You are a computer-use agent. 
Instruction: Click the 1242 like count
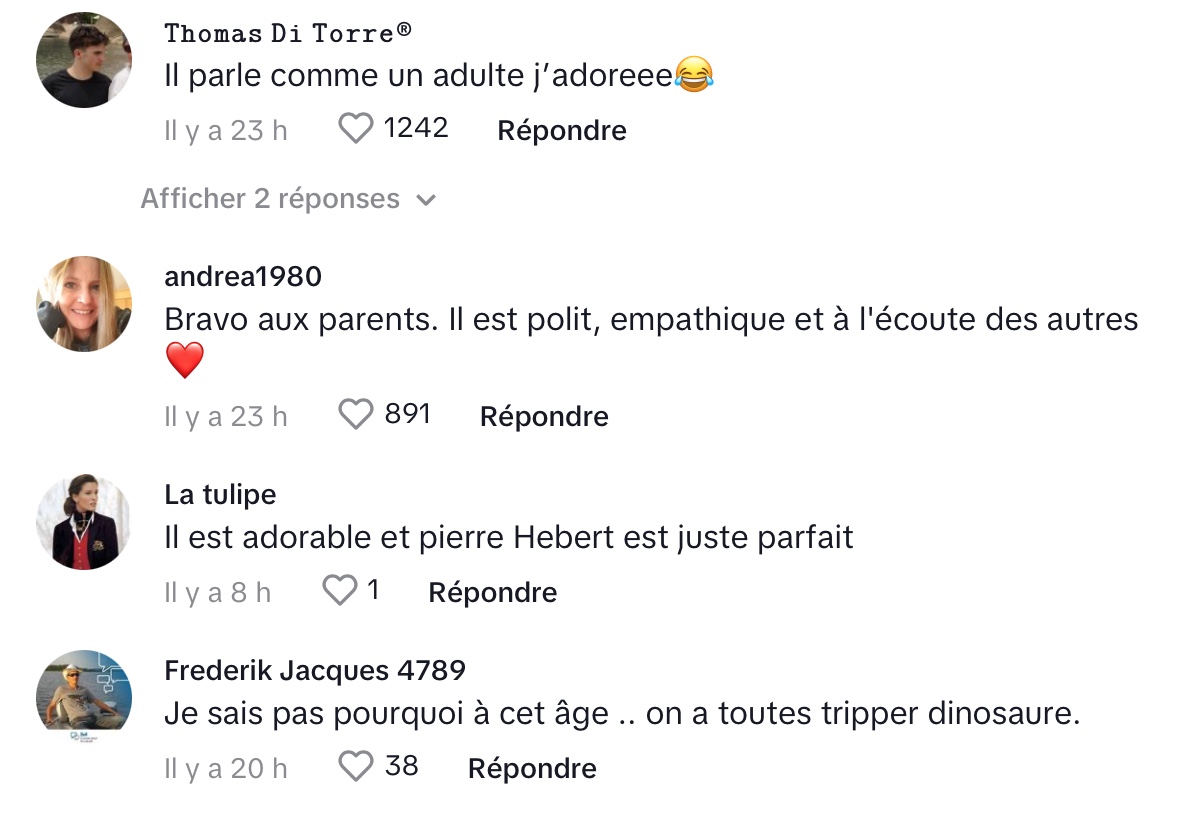pos(416,128)
